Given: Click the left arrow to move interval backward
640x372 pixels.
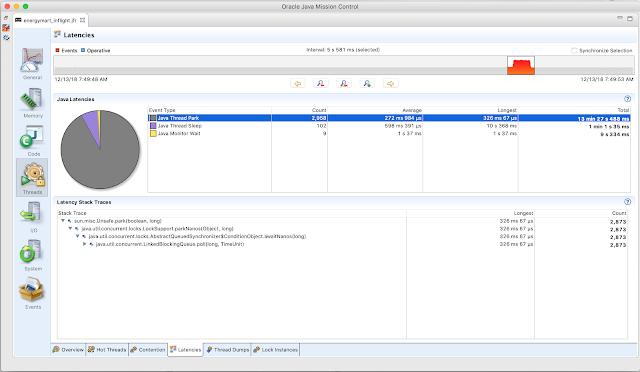Looking at the screenshot, I should click(x=298, y=83).
